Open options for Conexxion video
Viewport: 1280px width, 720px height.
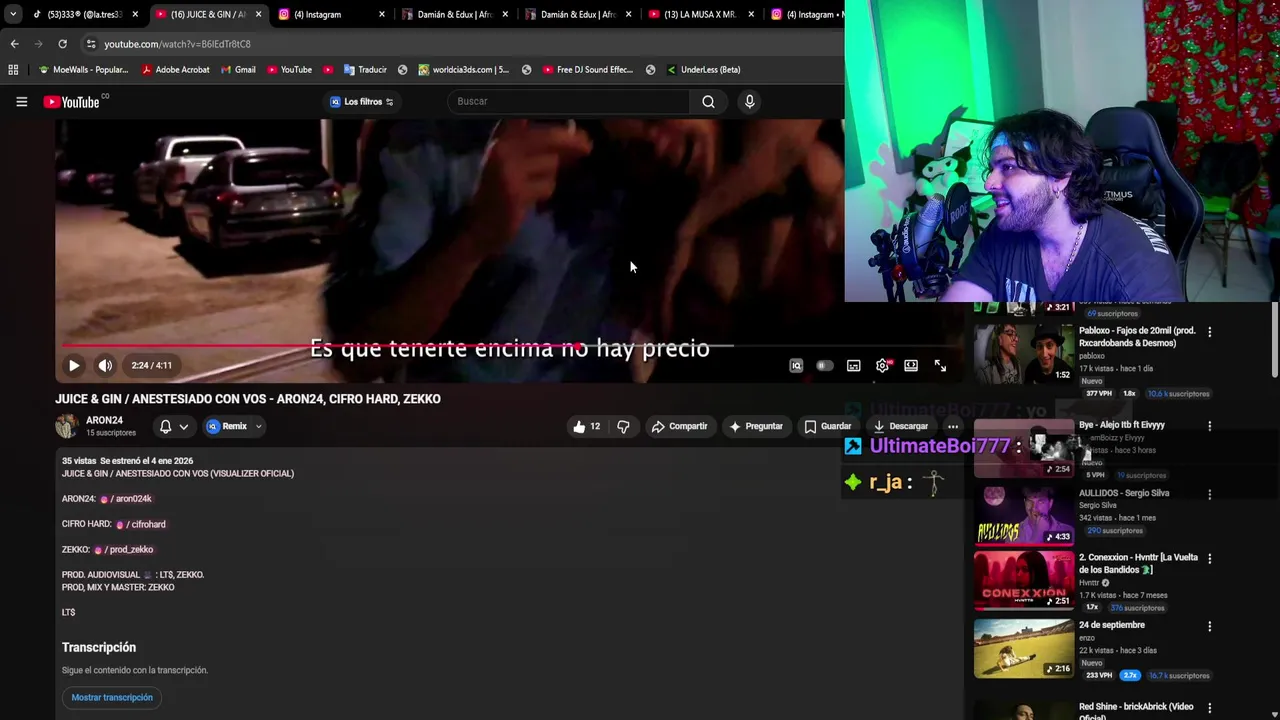[1209, 559]
